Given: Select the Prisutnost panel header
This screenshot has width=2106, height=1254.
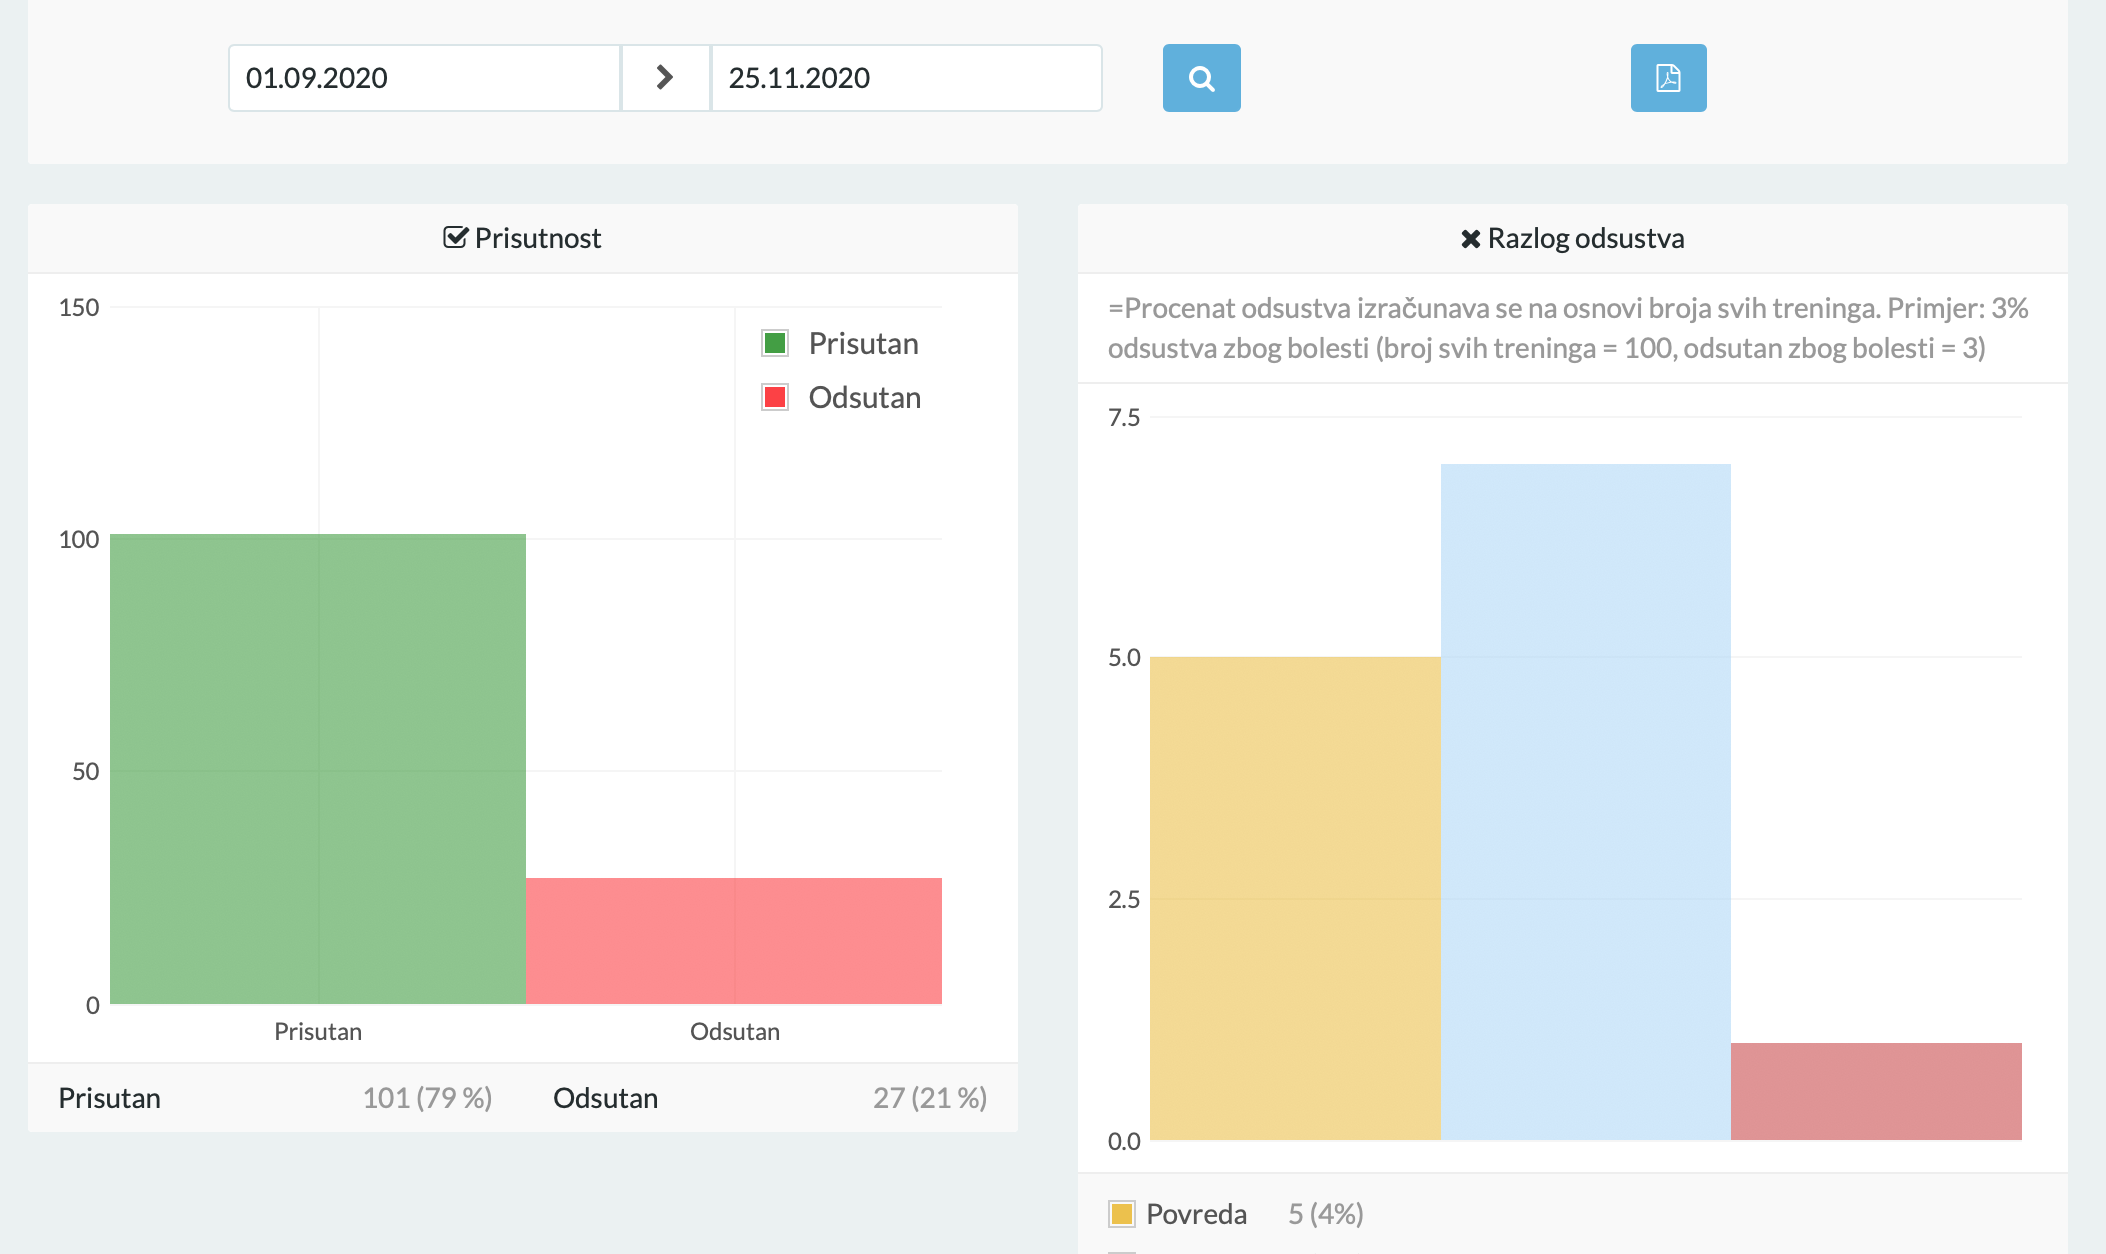Looking at the screenshot, I should coord(537,238).
